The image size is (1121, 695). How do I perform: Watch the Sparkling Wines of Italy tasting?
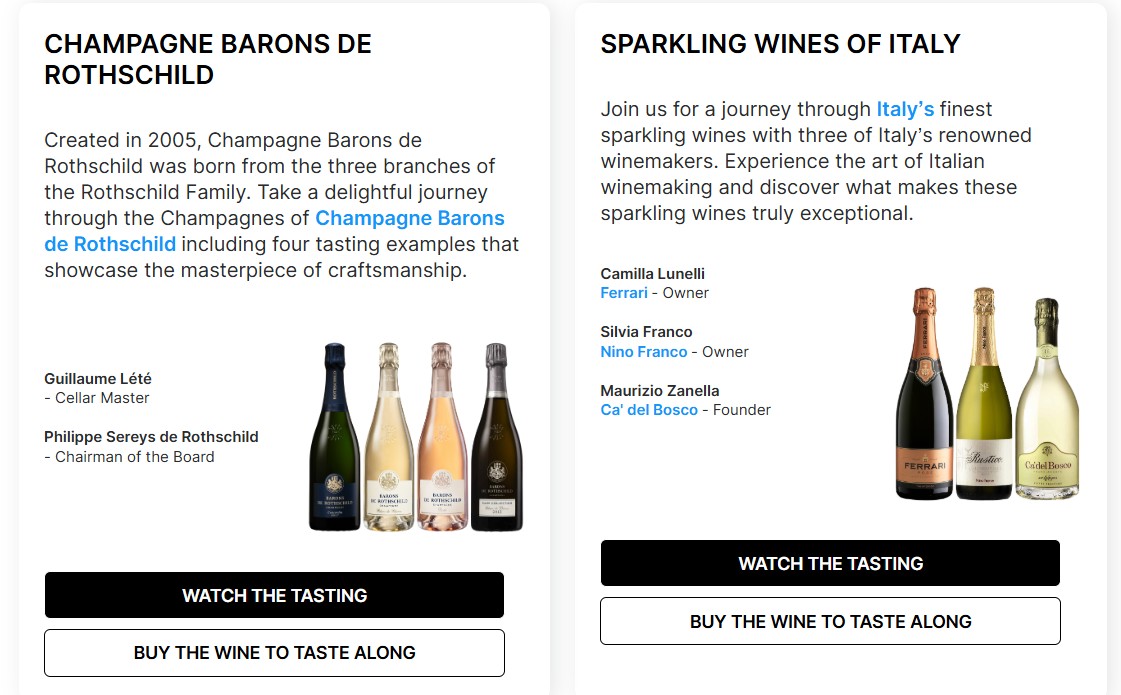coord(830,563)
